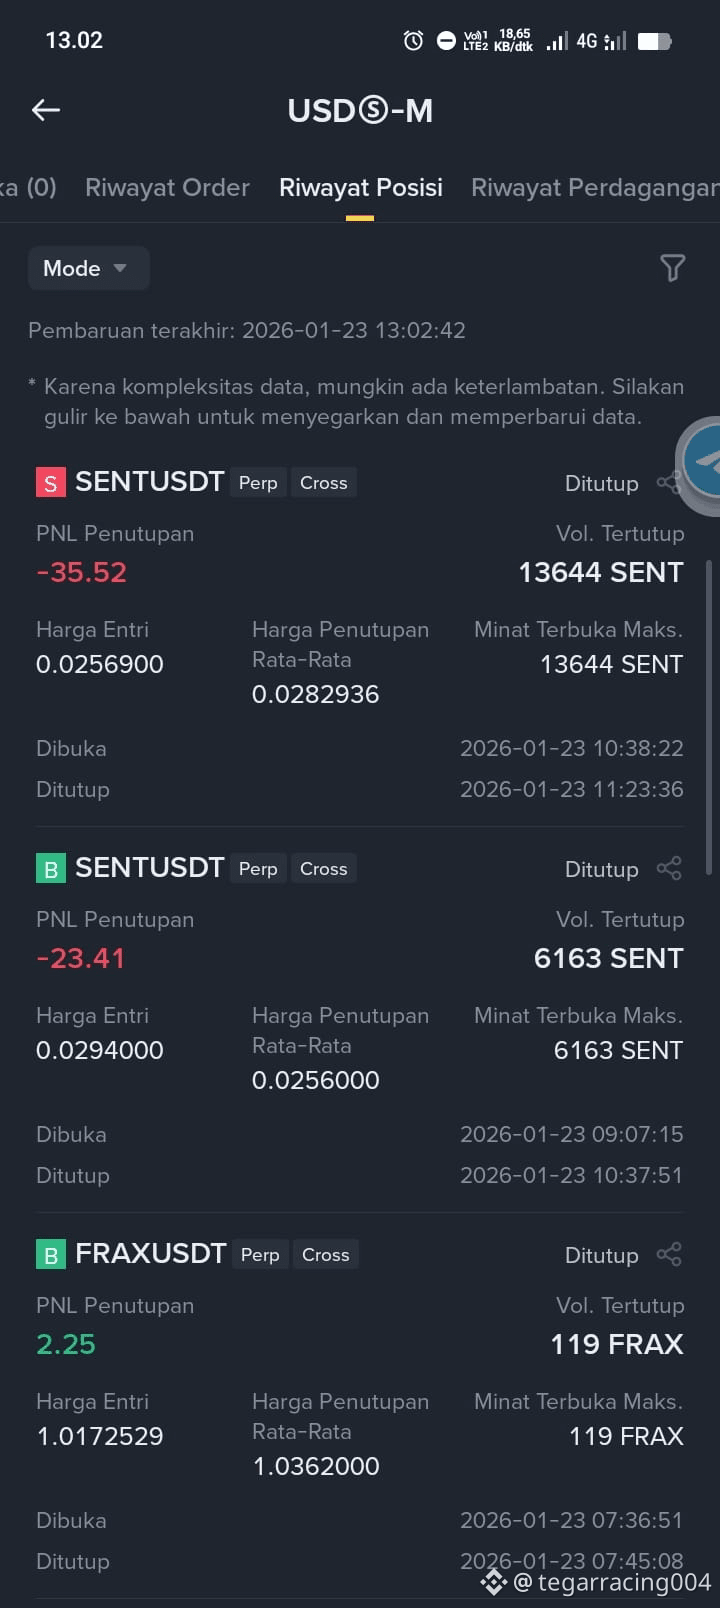The height and width of the screenshot is (1608, 720).
Task: Share the FRAXUSDT position
Action: tap(669, 1255)
